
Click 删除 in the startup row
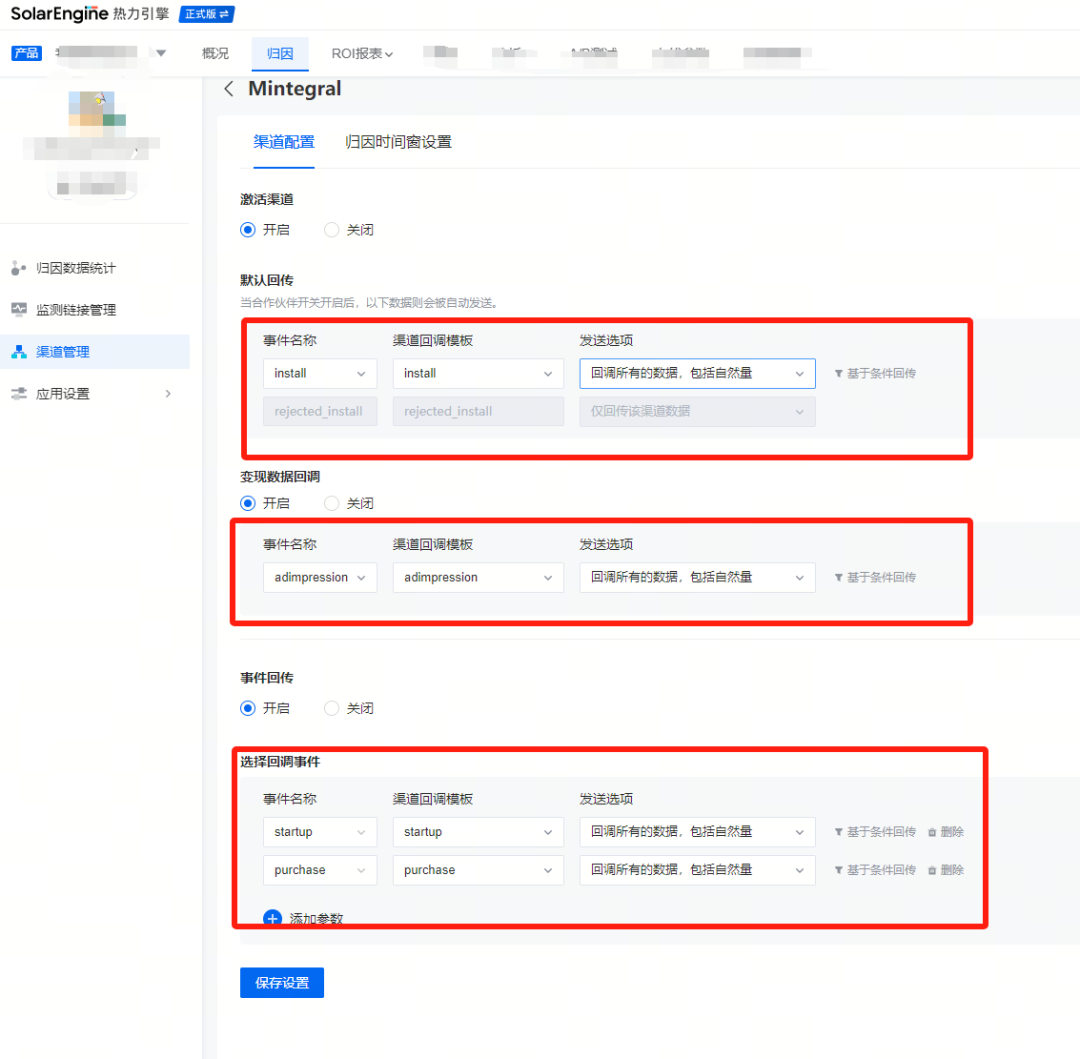click(952, 832)
